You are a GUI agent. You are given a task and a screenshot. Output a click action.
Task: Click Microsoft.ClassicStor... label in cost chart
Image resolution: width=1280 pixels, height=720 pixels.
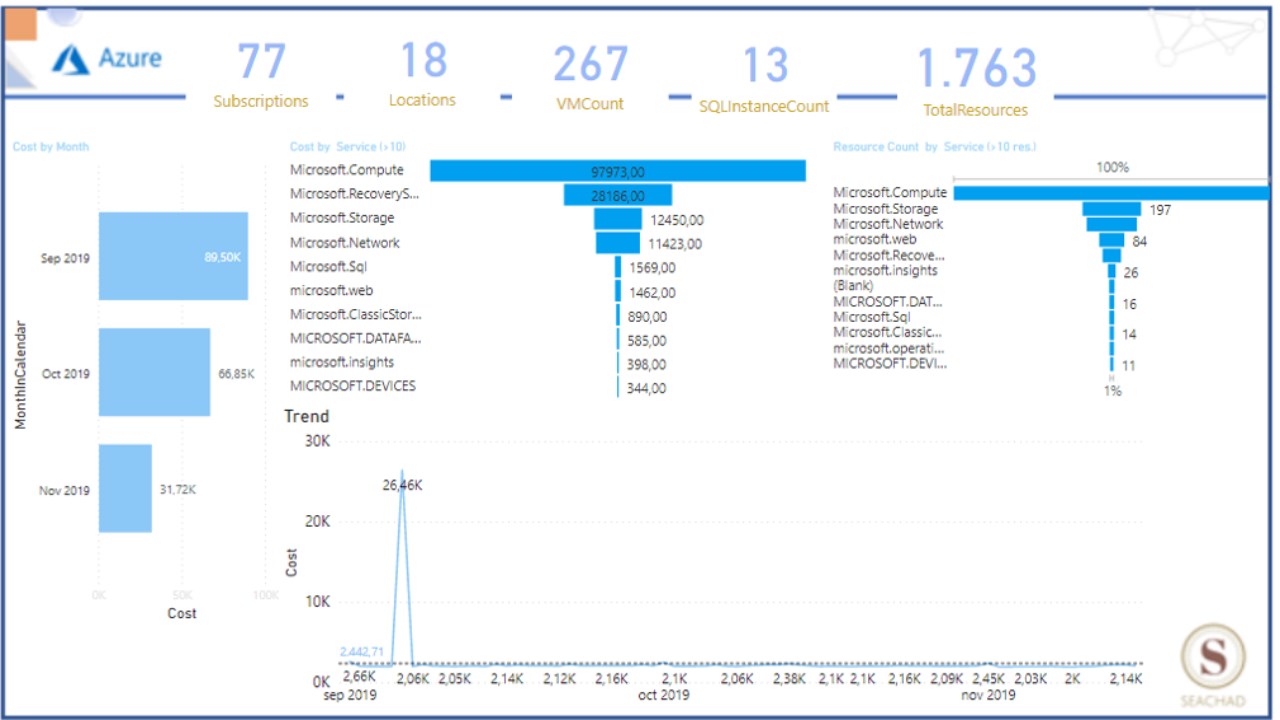click(x=356, y=314)
